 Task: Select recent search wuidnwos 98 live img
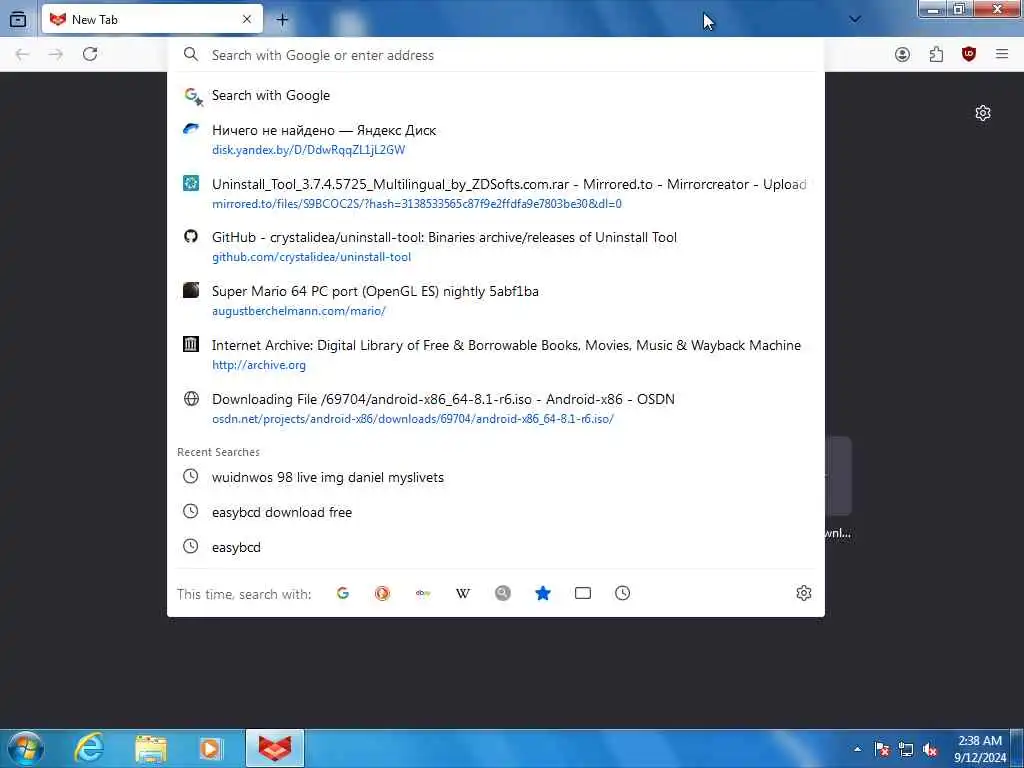496,477
